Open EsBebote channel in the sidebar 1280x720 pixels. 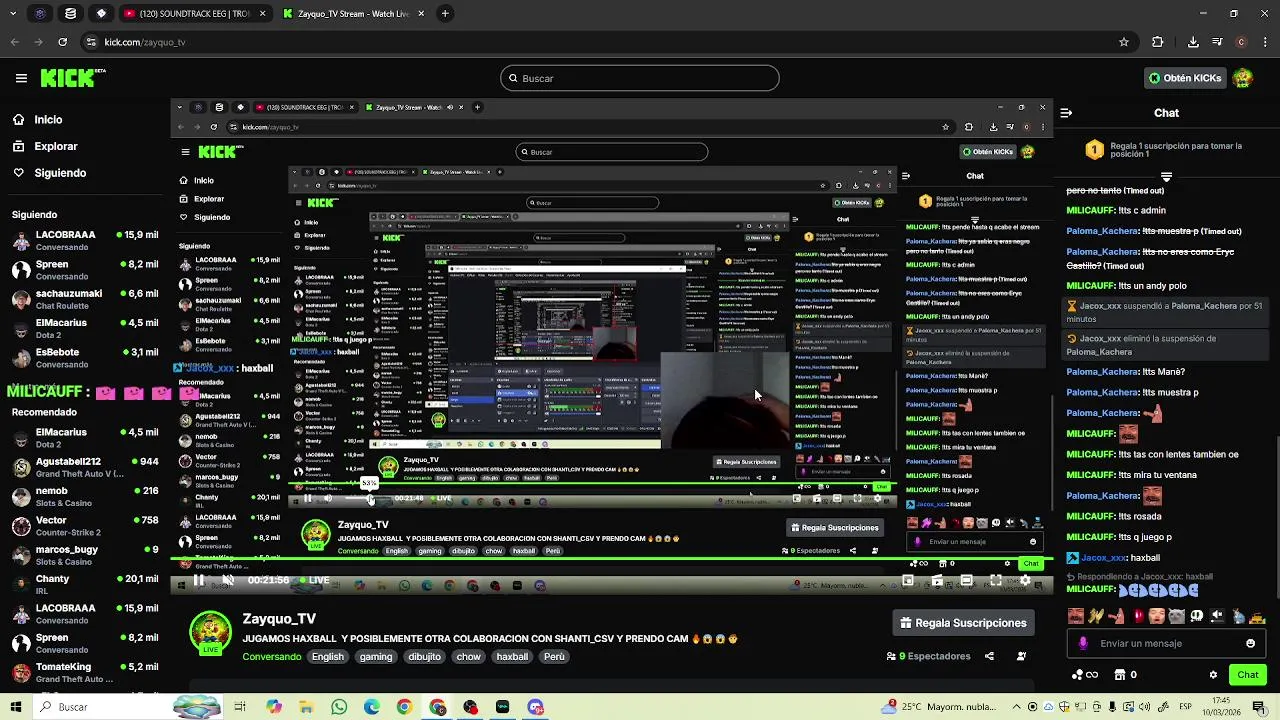coord(84,358)
